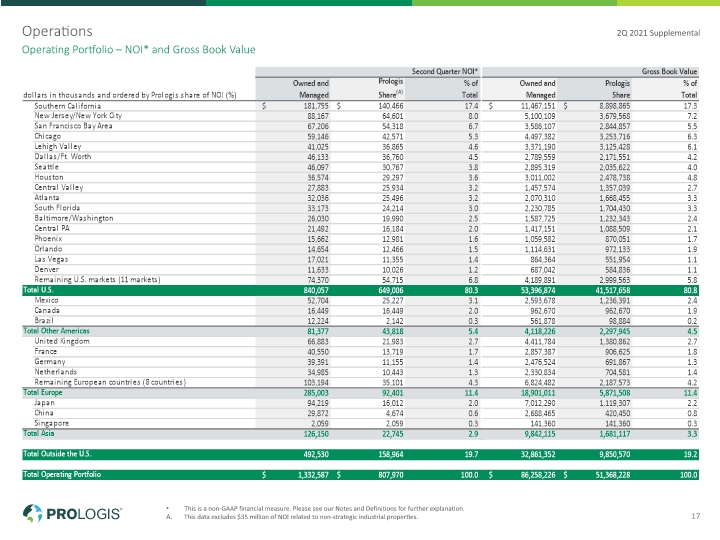Viewport: 720px width, 540px height.
Task: Select the 'San Francisco Bay Area' row label
Action: coord(73,126)
